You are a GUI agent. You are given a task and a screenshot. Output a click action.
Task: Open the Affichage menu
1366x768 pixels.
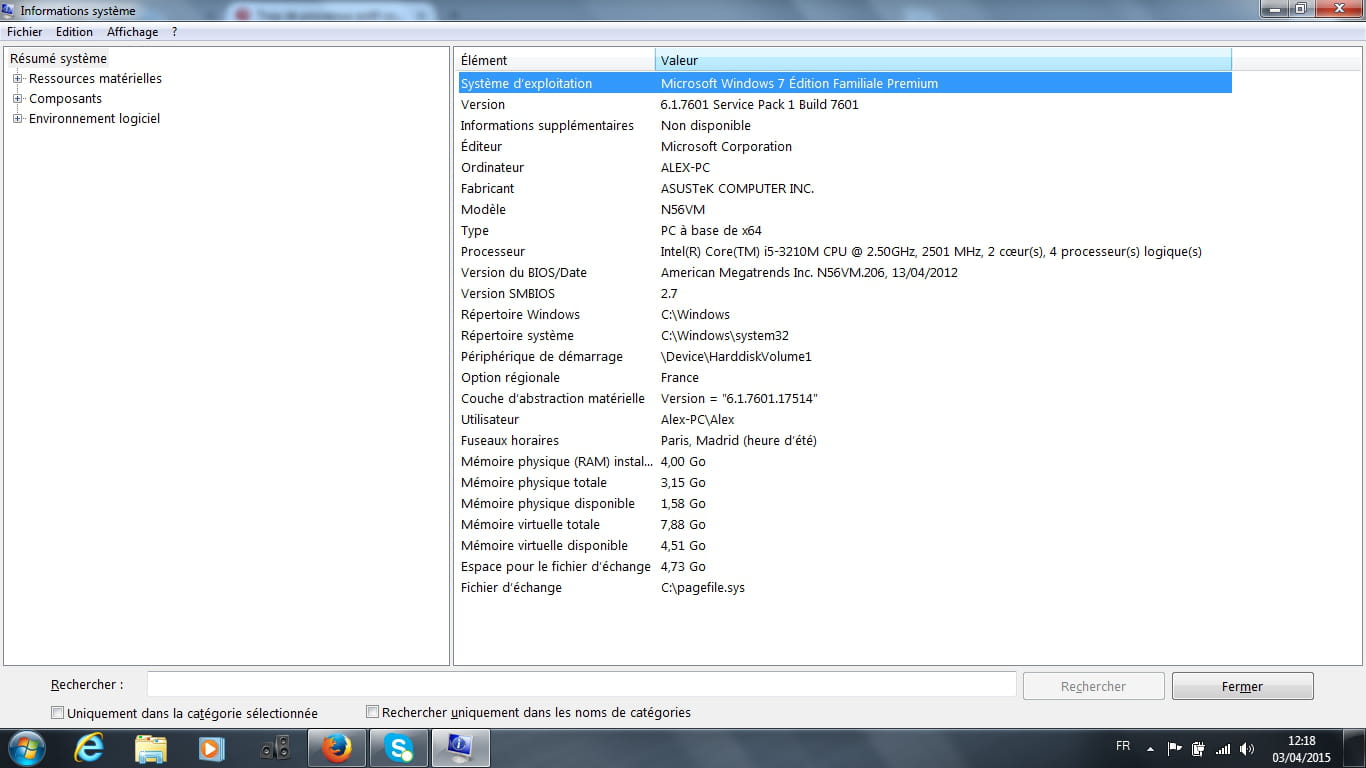pos(132,32)
